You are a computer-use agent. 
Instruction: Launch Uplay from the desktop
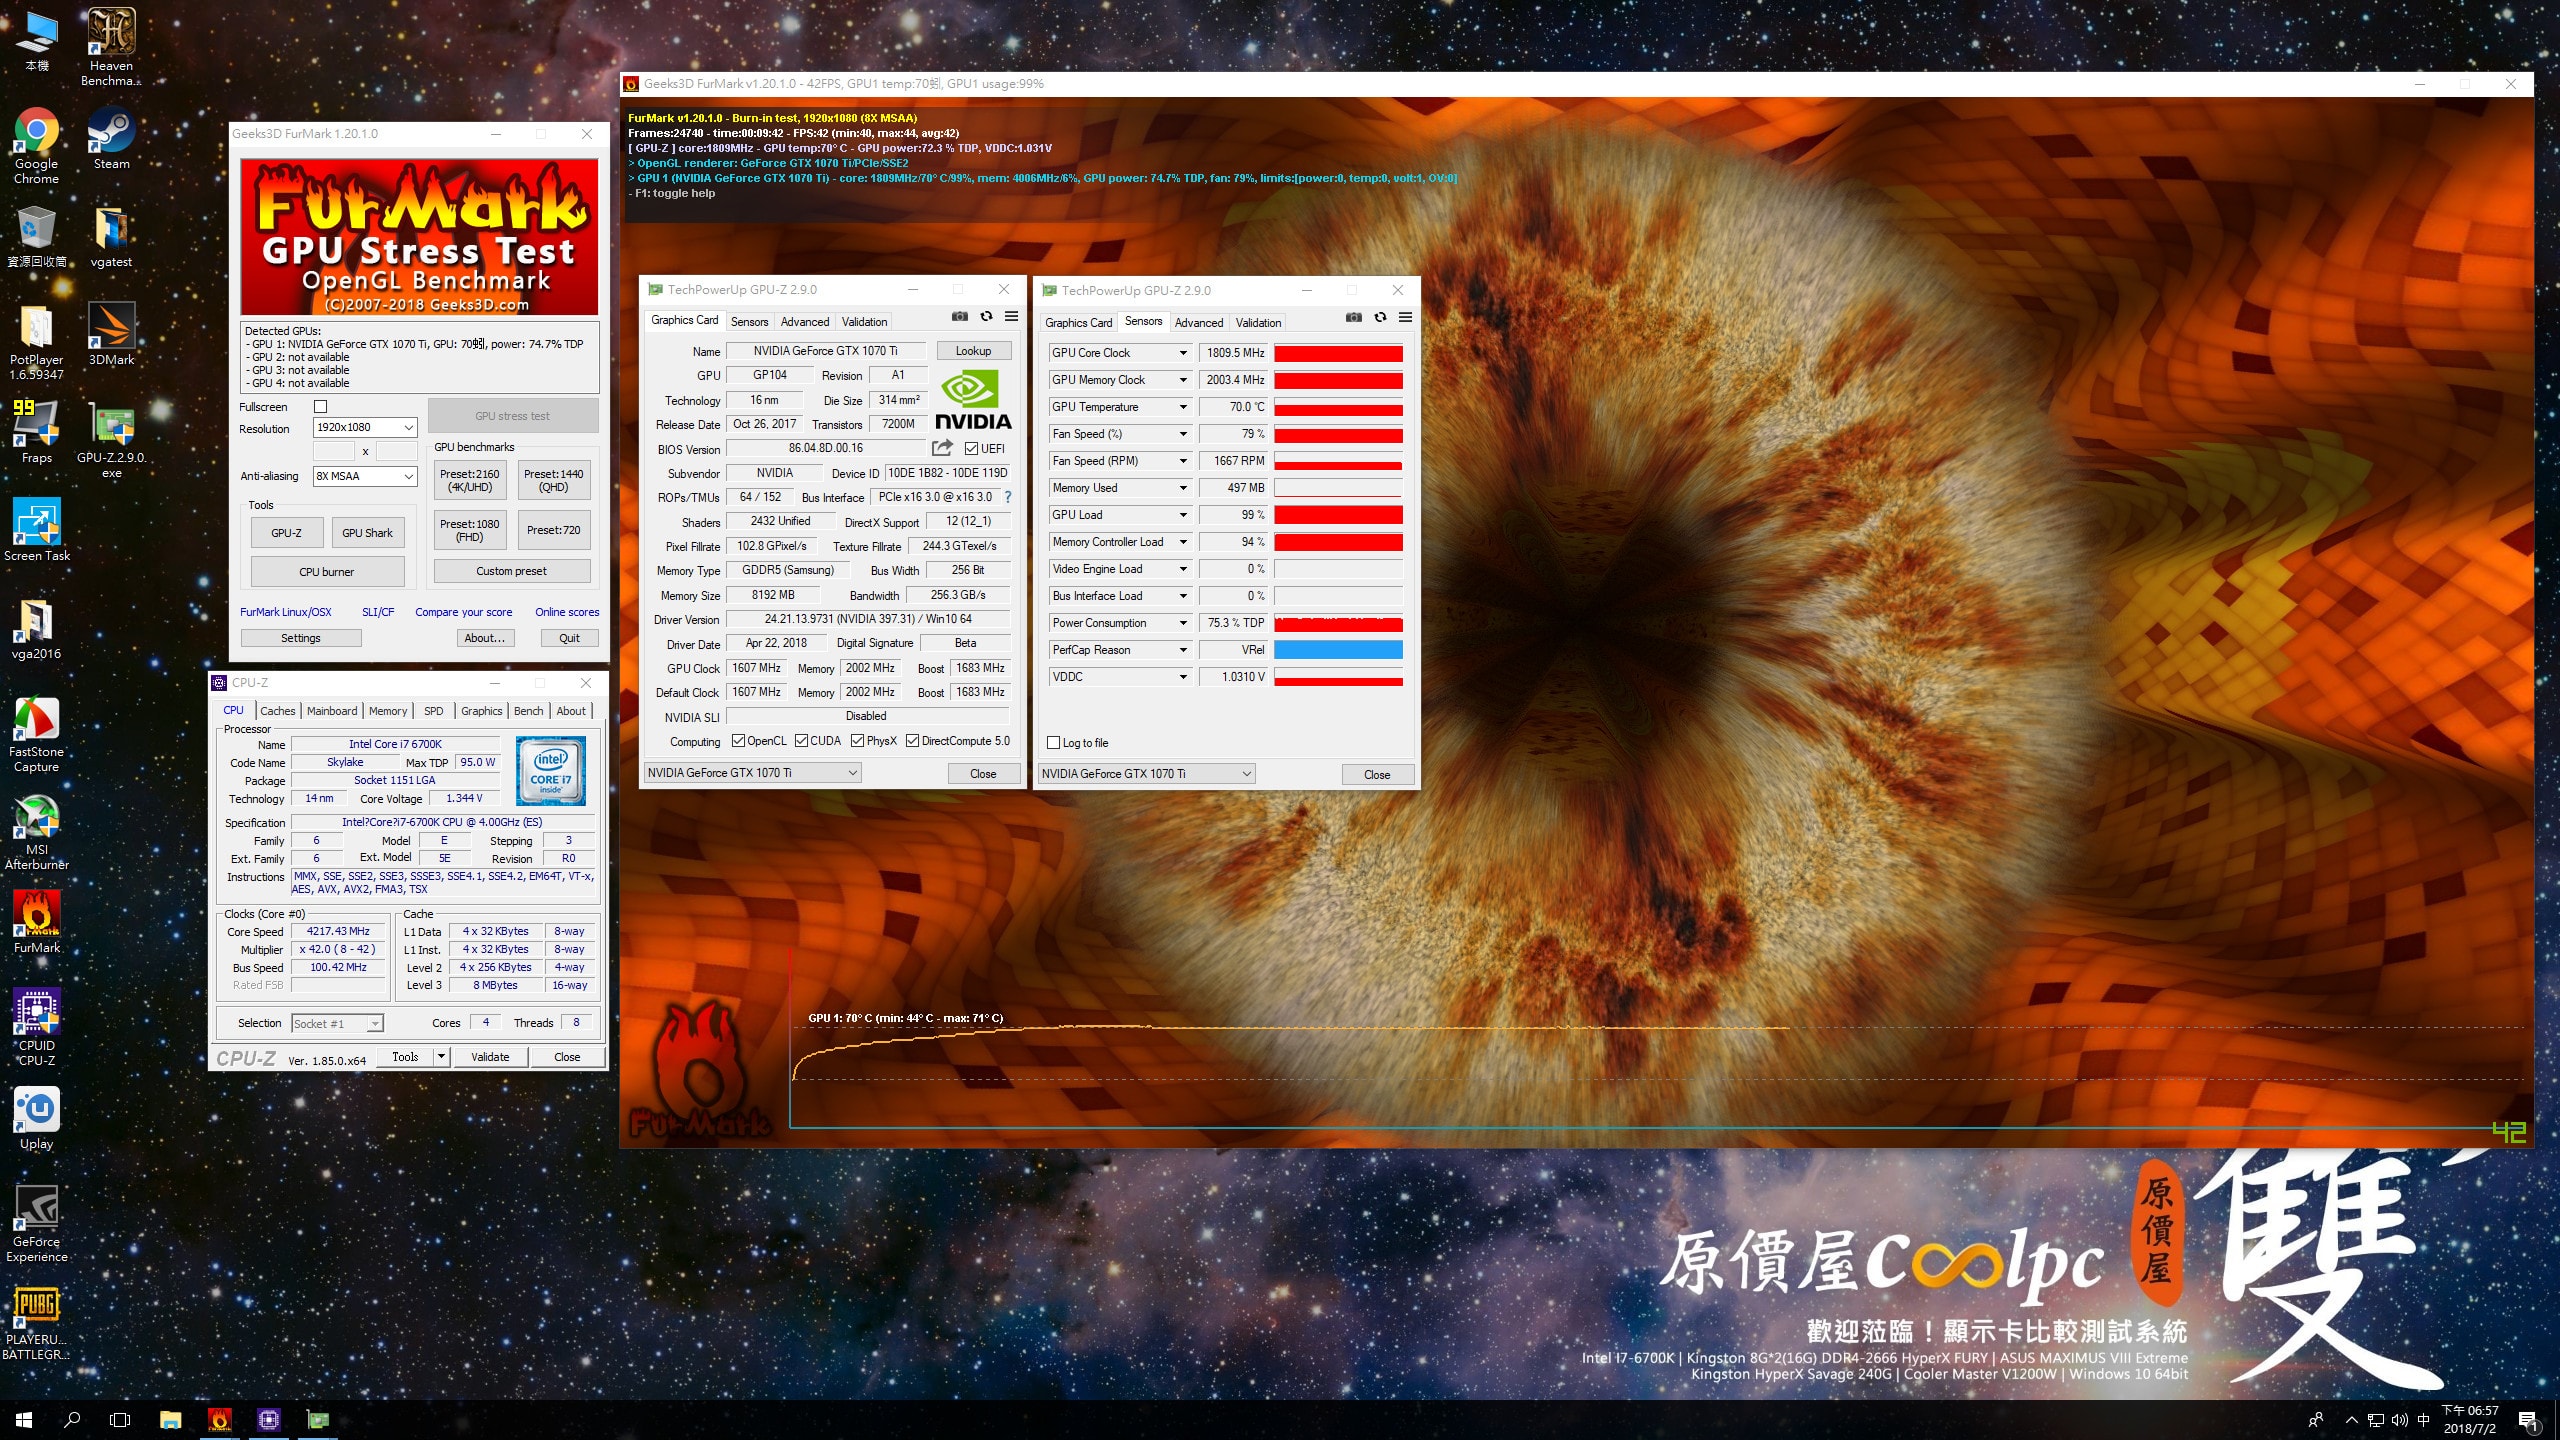click(x=36, y=1118)
